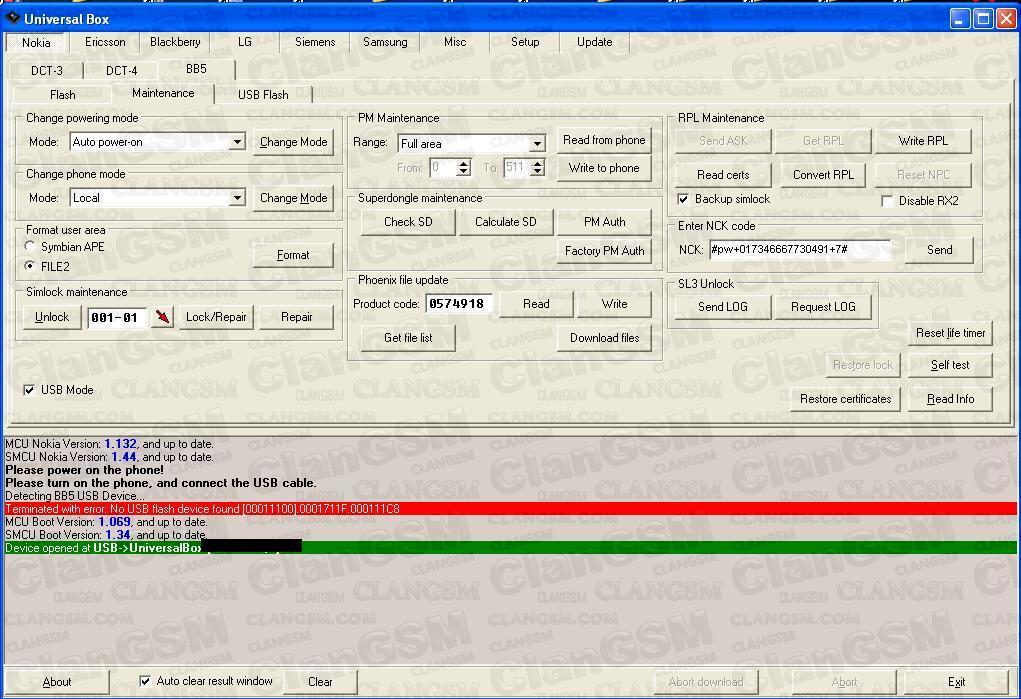The image size is (1021, 699).
Task: Click the Download files button
Action: 604,338
